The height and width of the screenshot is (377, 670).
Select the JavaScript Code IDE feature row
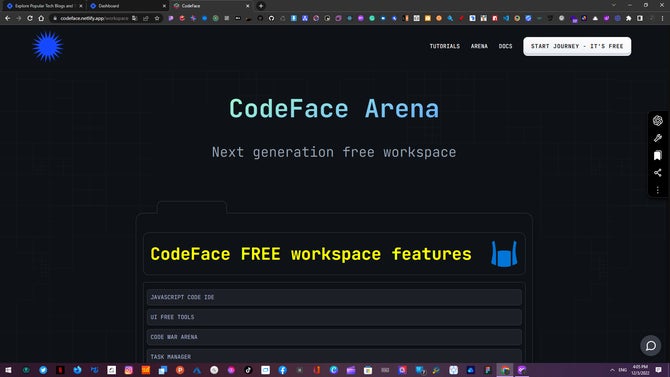[334, 297]
